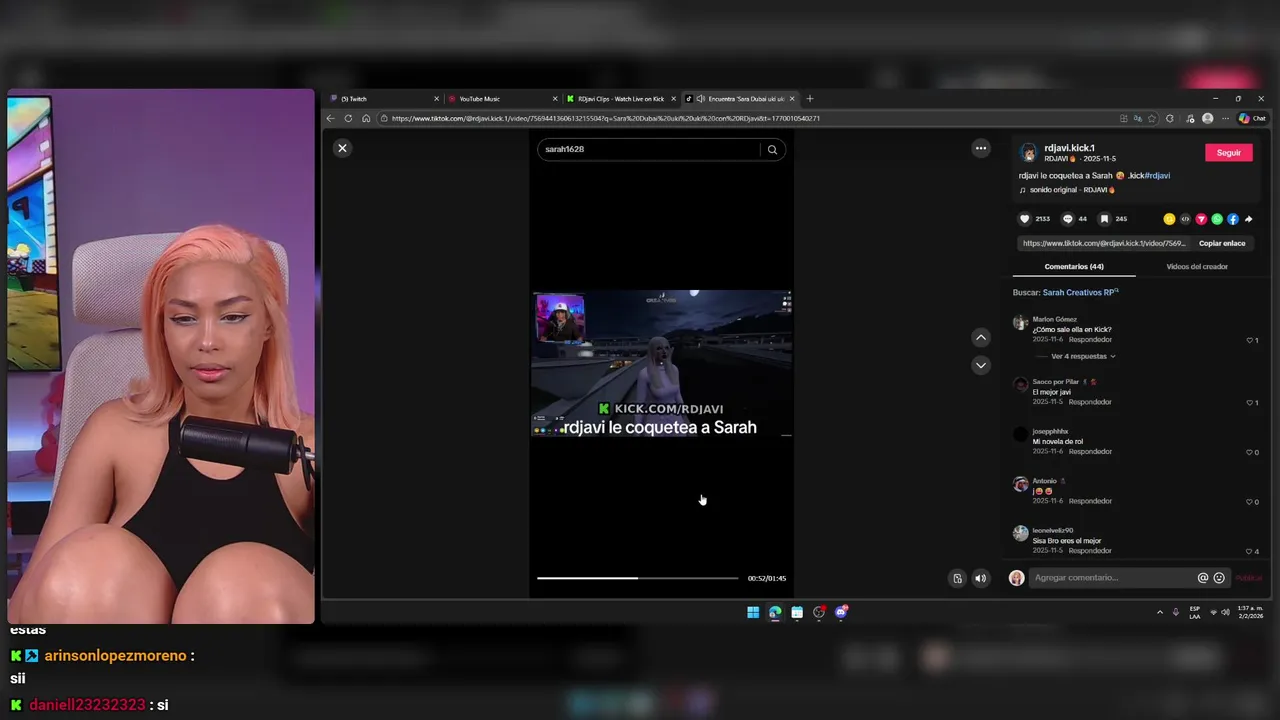Open 'Sarah Creativos RP' search suggestion
This screenshot has width=1280, height=720.
1079,293
